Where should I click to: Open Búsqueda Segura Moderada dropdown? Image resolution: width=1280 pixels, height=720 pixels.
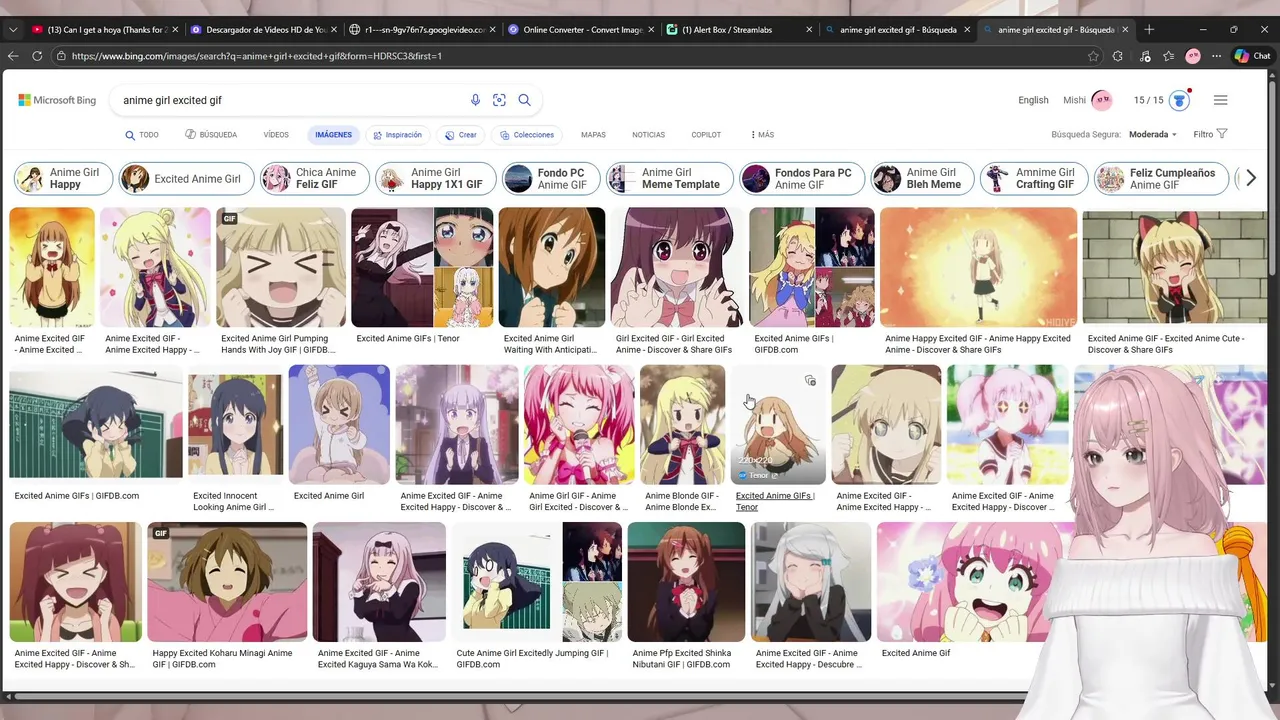1152,134
